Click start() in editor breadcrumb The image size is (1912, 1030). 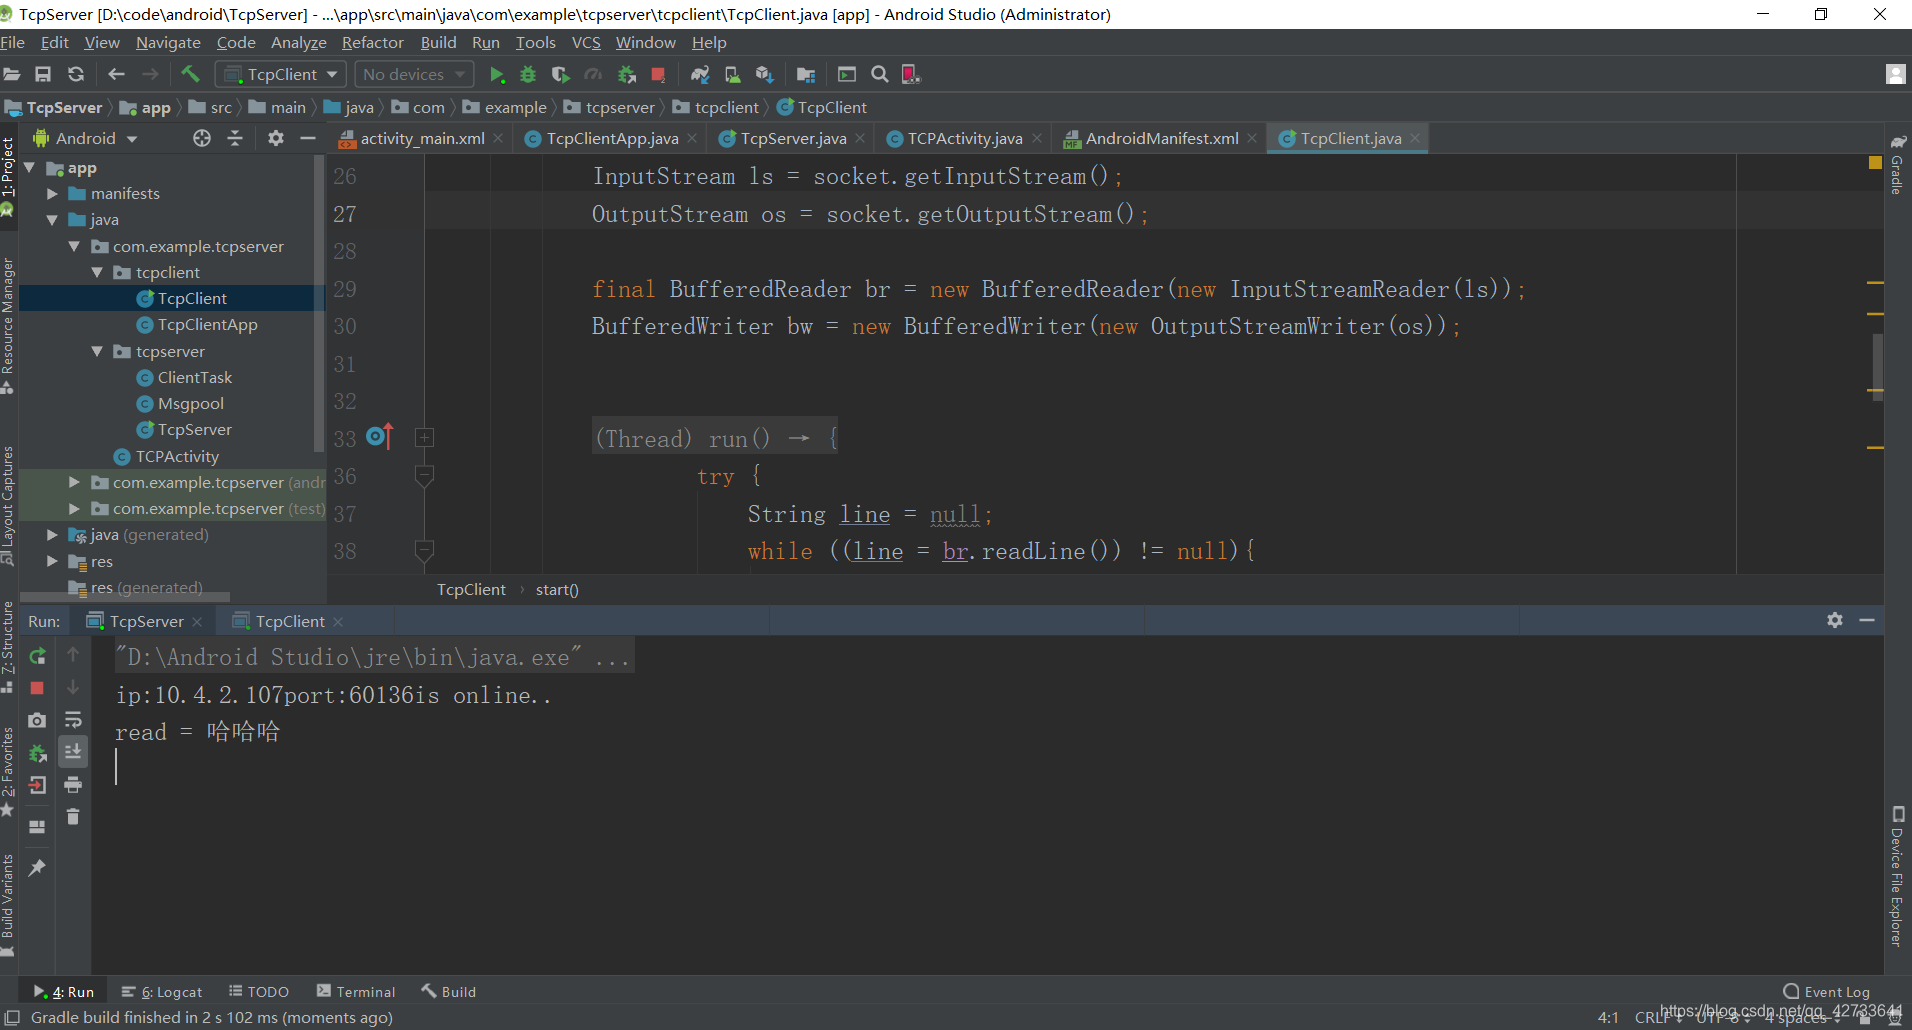pyautogui.click(x=557, y=590)
